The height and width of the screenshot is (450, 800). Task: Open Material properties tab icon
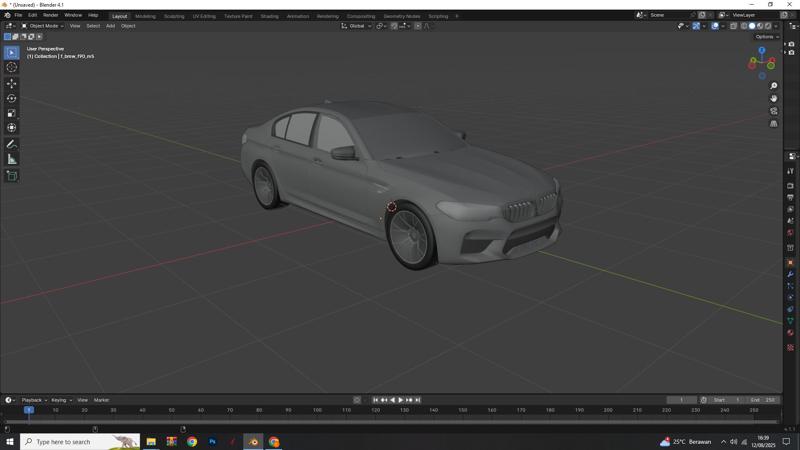coord(790,333)
